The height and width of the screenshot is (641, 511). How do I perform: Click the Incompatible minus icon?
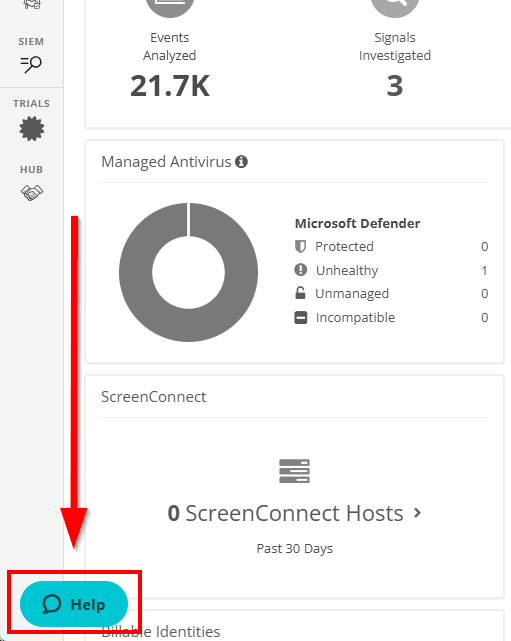(300, 317)
